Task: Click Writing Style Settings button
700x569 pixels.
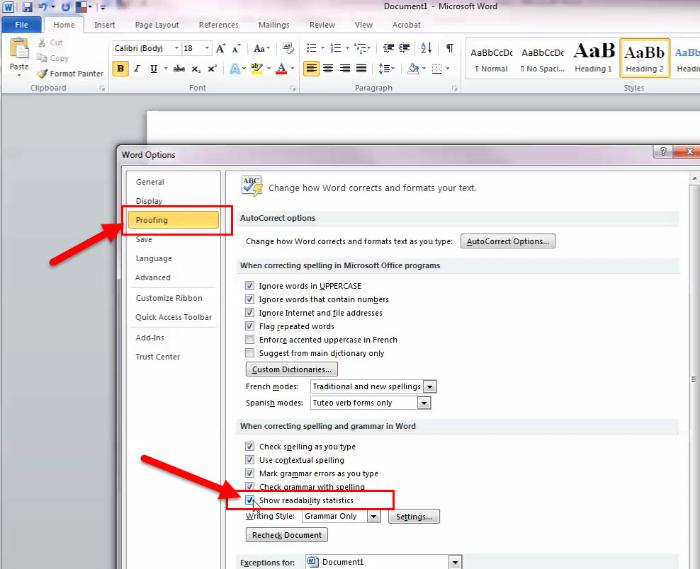Action: (414, 517)
